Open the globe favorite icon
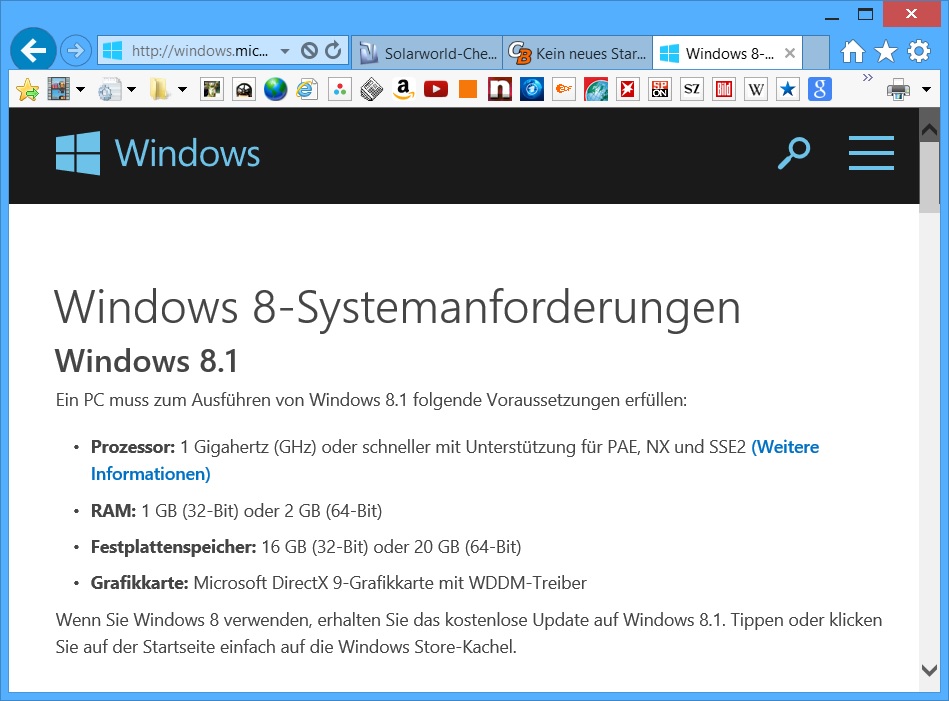 [275, 90]
